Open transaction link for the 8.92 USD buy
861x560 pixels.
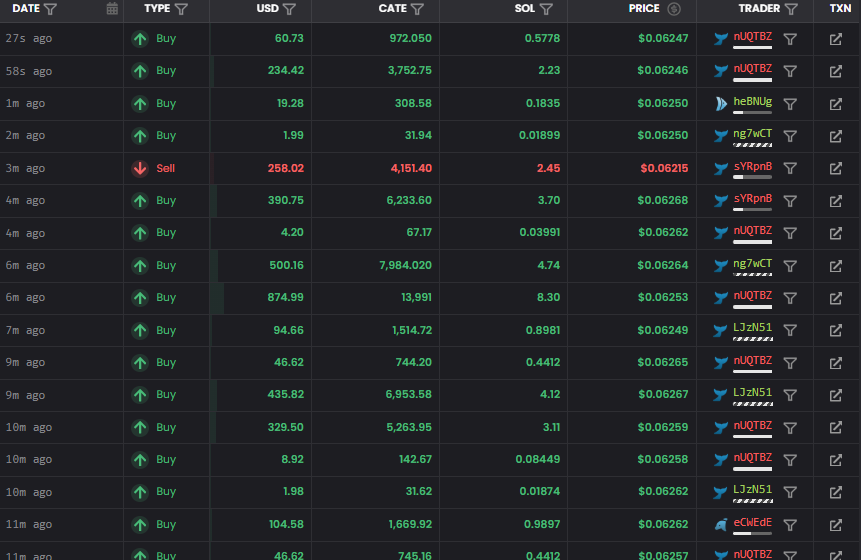coord(836,460)
